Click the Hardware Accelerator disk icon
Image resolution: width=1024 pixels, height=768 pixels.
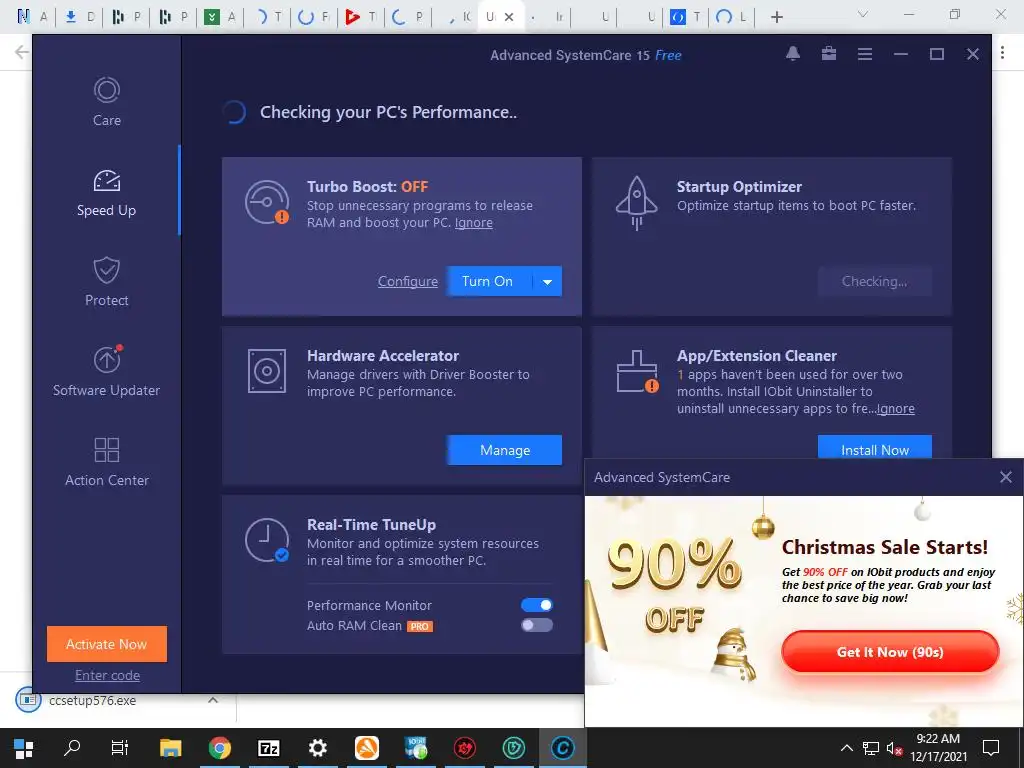pyautogui.click(x=267, y=371)
